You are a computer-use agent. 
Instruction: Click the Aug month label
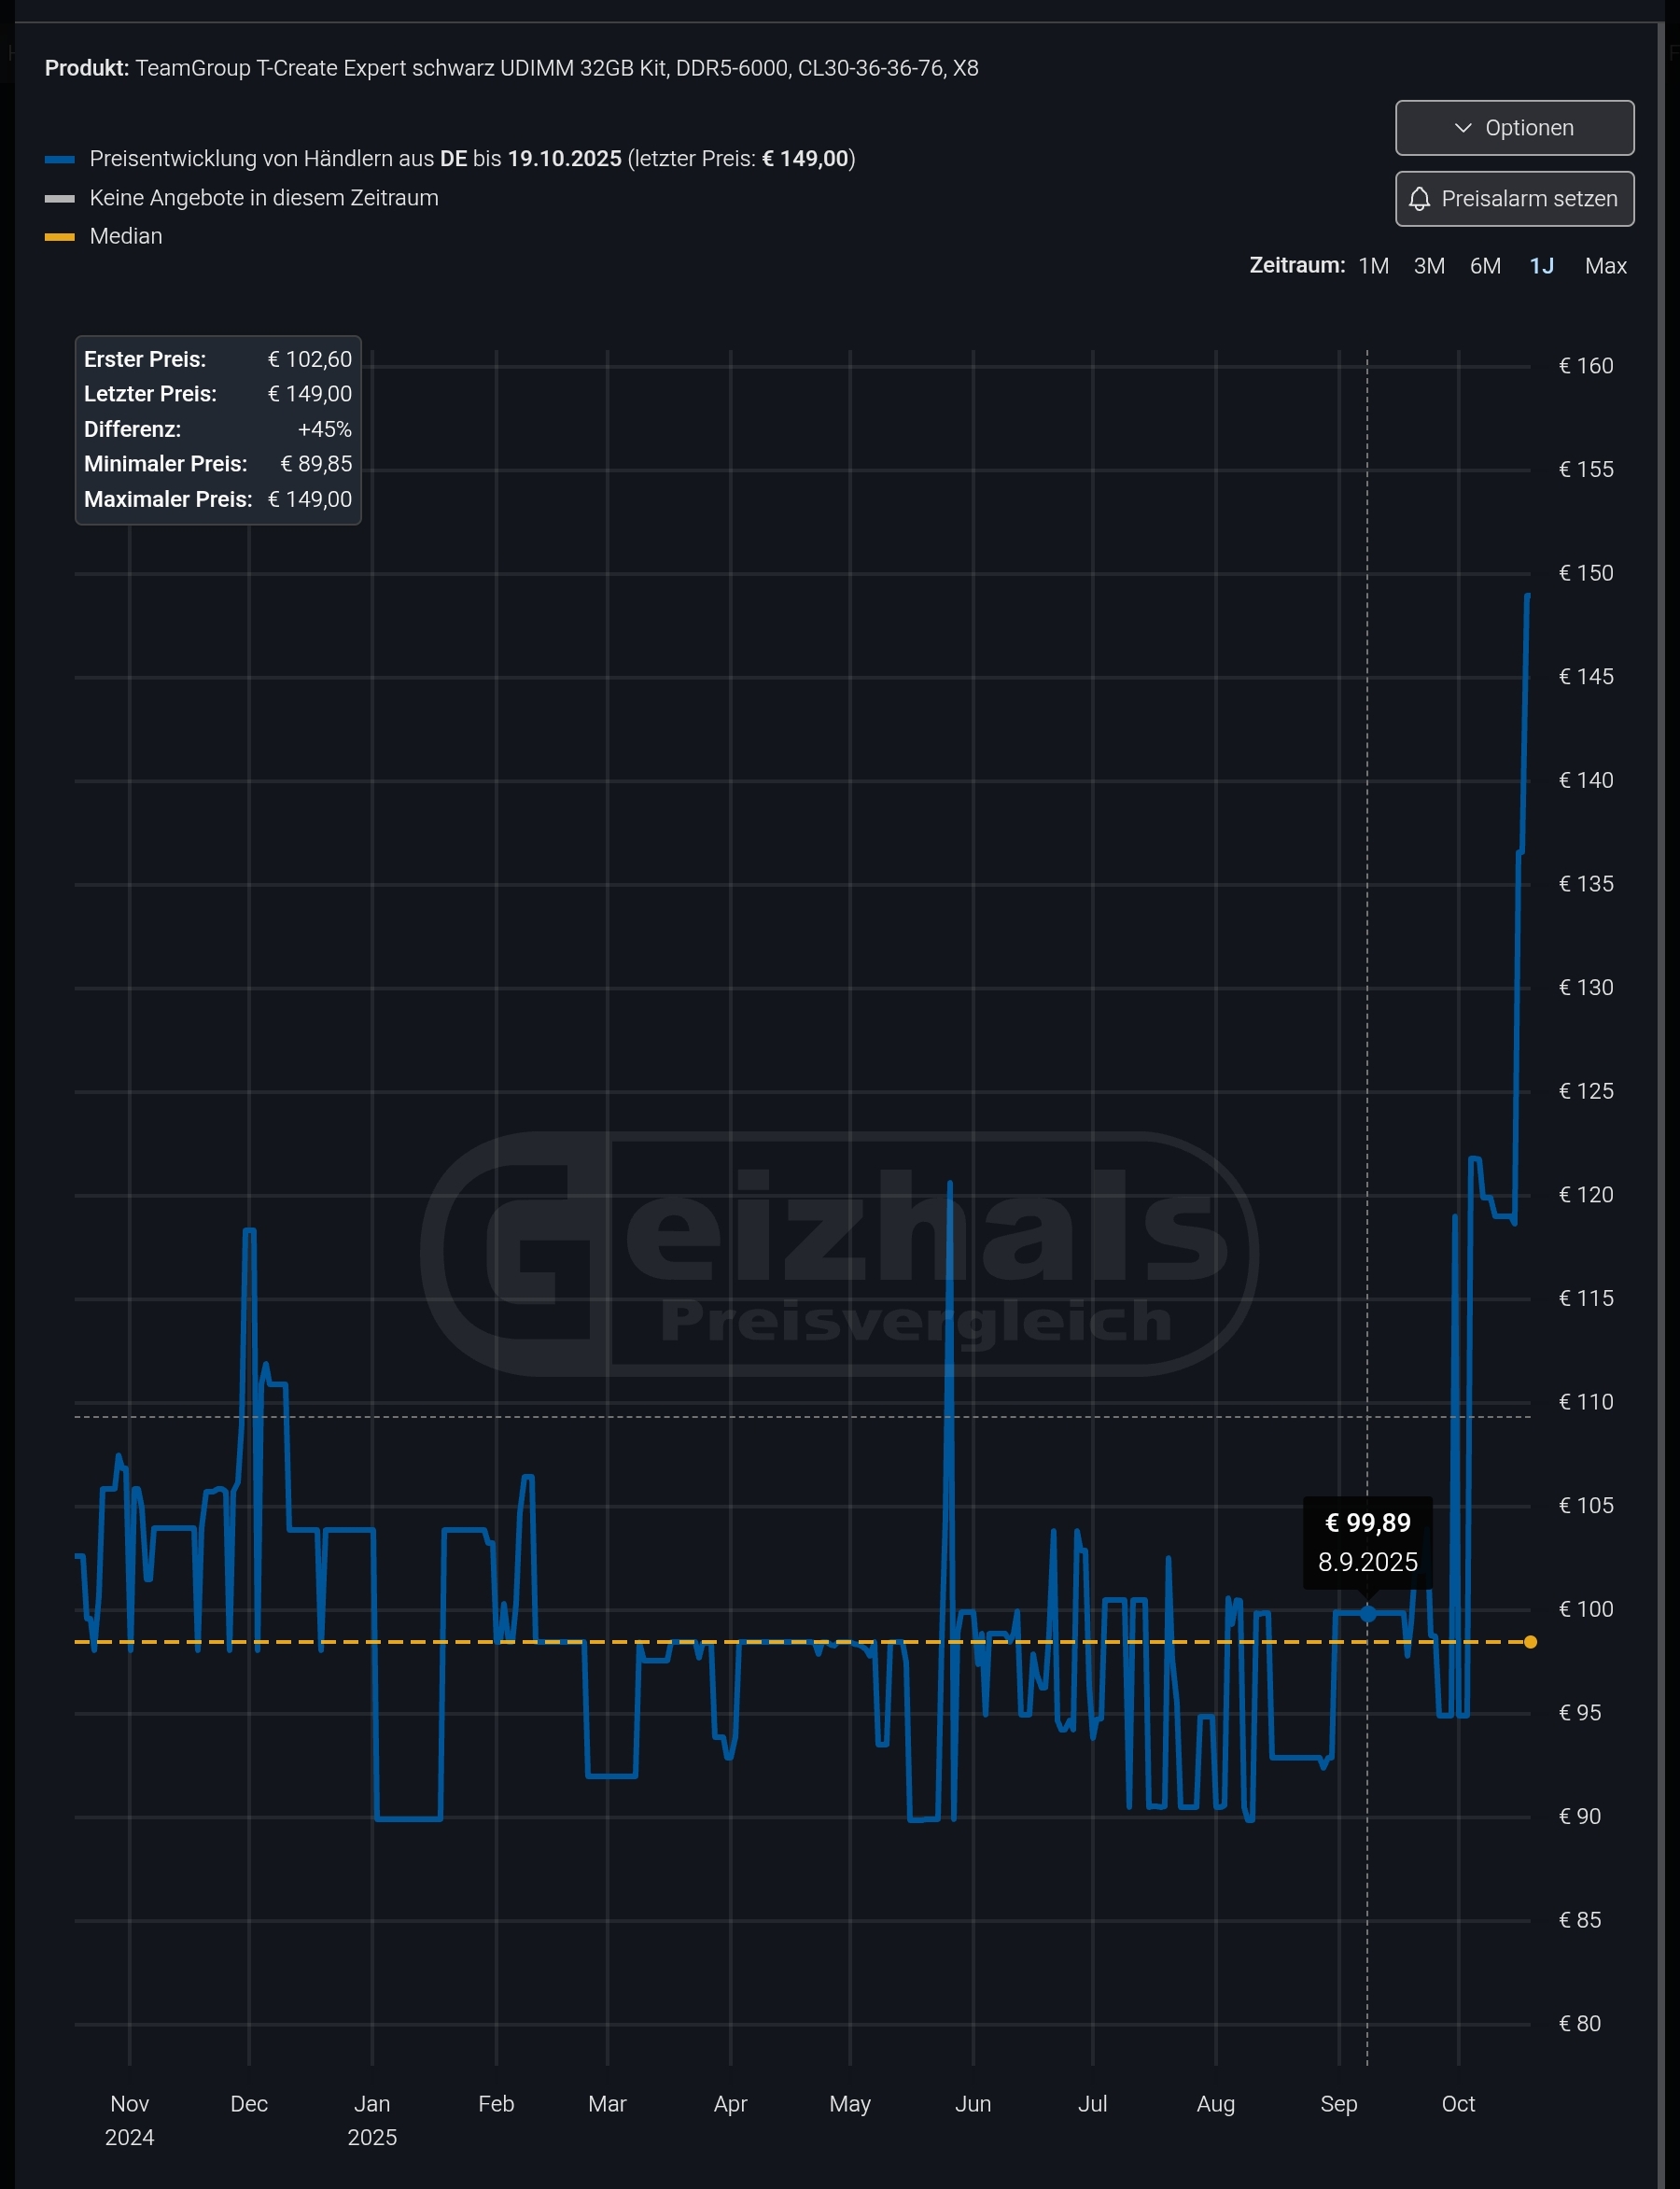click(x=1216, y=2104)
